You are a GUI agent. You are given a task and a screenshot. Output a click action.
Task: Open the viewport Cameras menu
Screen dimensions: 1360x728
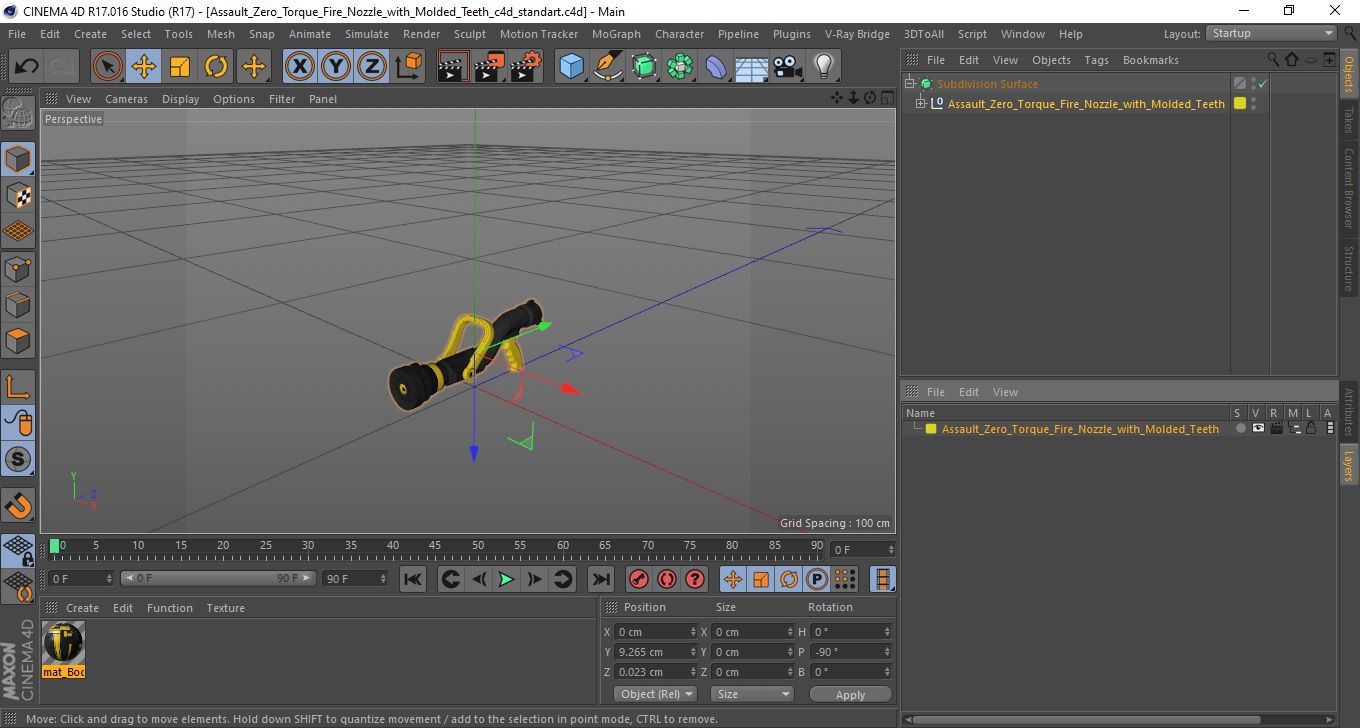(126, 99)
